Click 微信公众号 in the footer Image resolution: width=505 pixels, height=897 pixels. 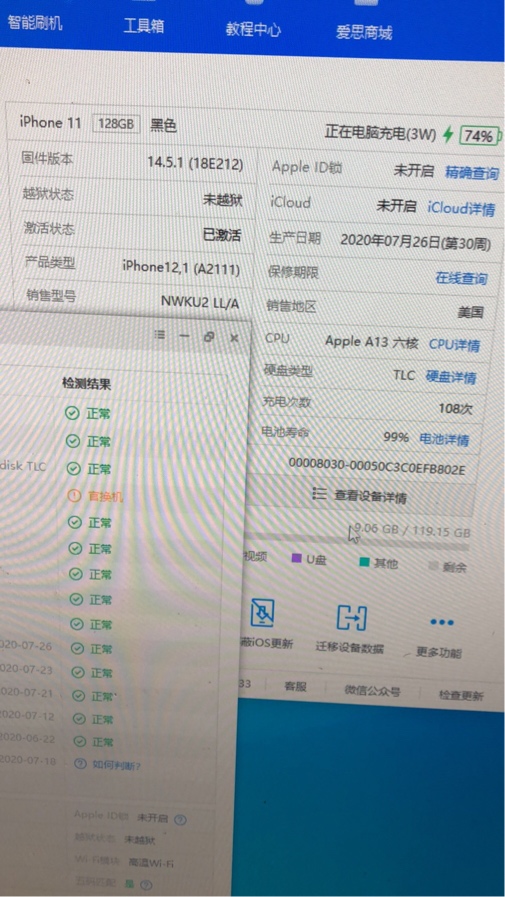coord(372,690)
